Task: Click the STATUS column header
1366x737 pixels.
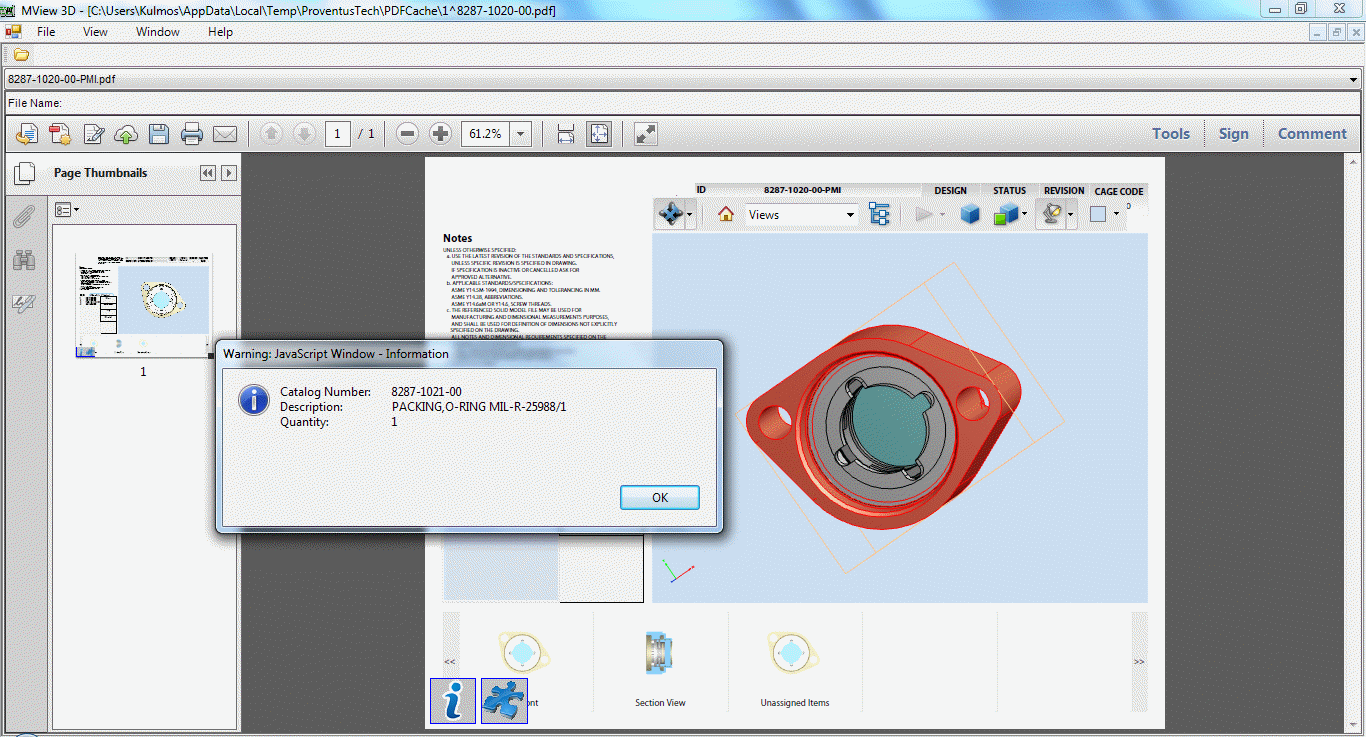Action: (x=1010, y=191)
